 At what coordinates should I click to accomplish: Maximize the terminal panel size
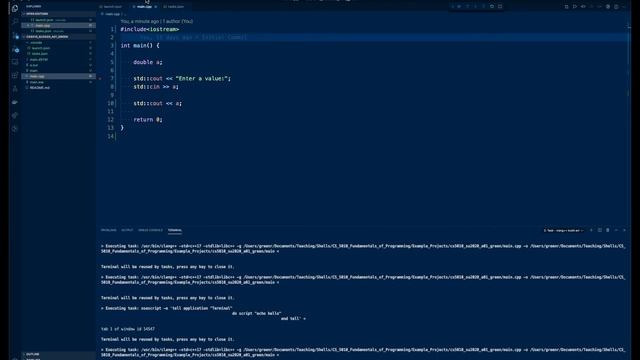tap(616, 230)
